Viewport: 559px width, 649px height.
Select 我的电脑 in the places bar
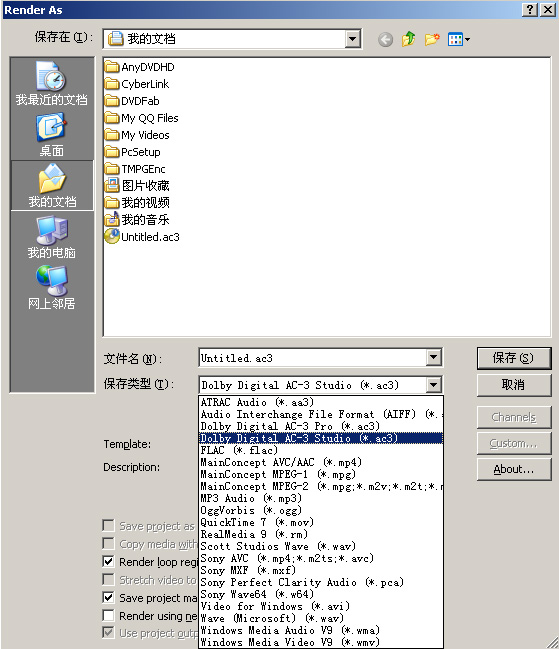(x=52, y=237)
